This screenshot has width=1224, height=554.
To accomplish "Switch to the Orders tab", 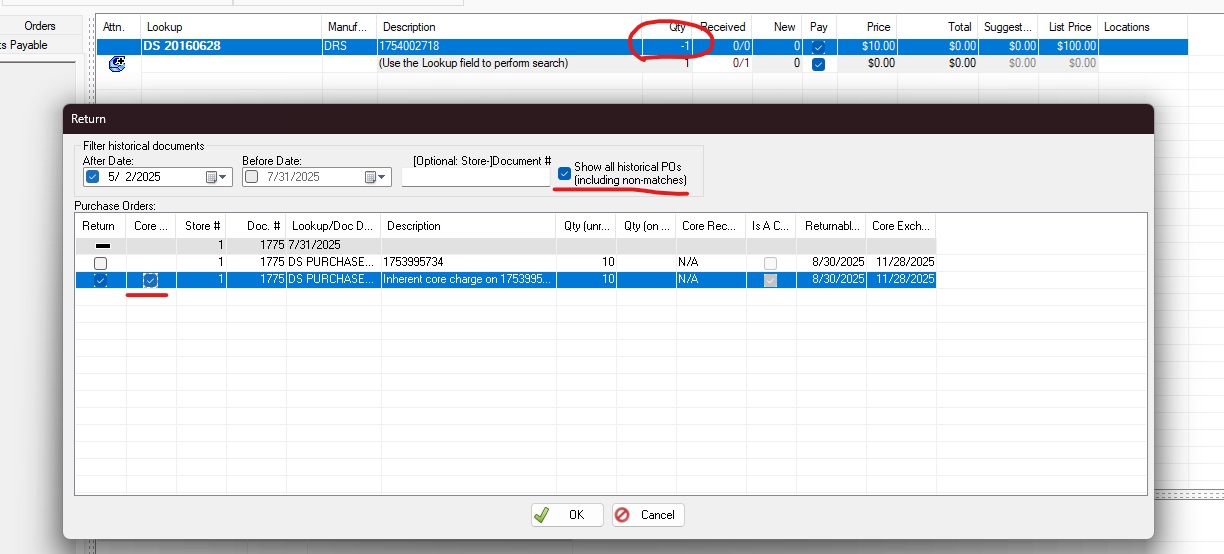I will coord(40,26).
